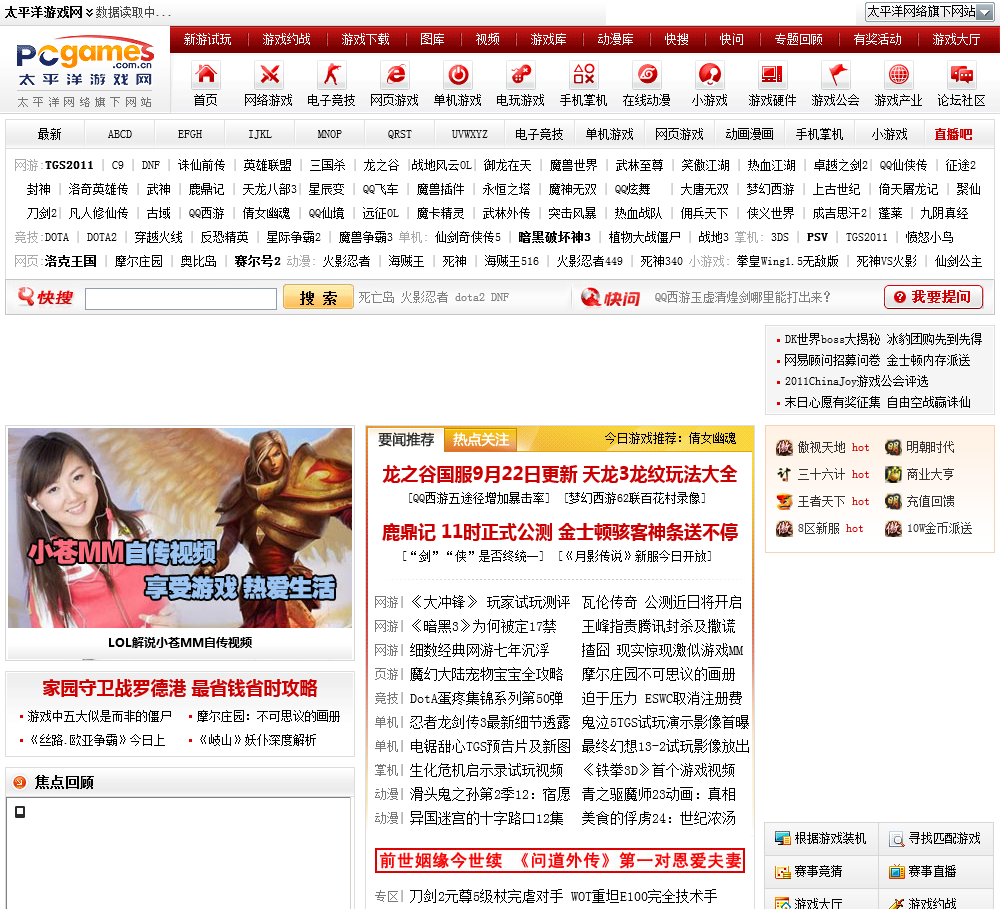This screenshot has height=909, width=1000.
Task: Open the 游戏硬件 monitor icon
Action: tap(772, 75)
